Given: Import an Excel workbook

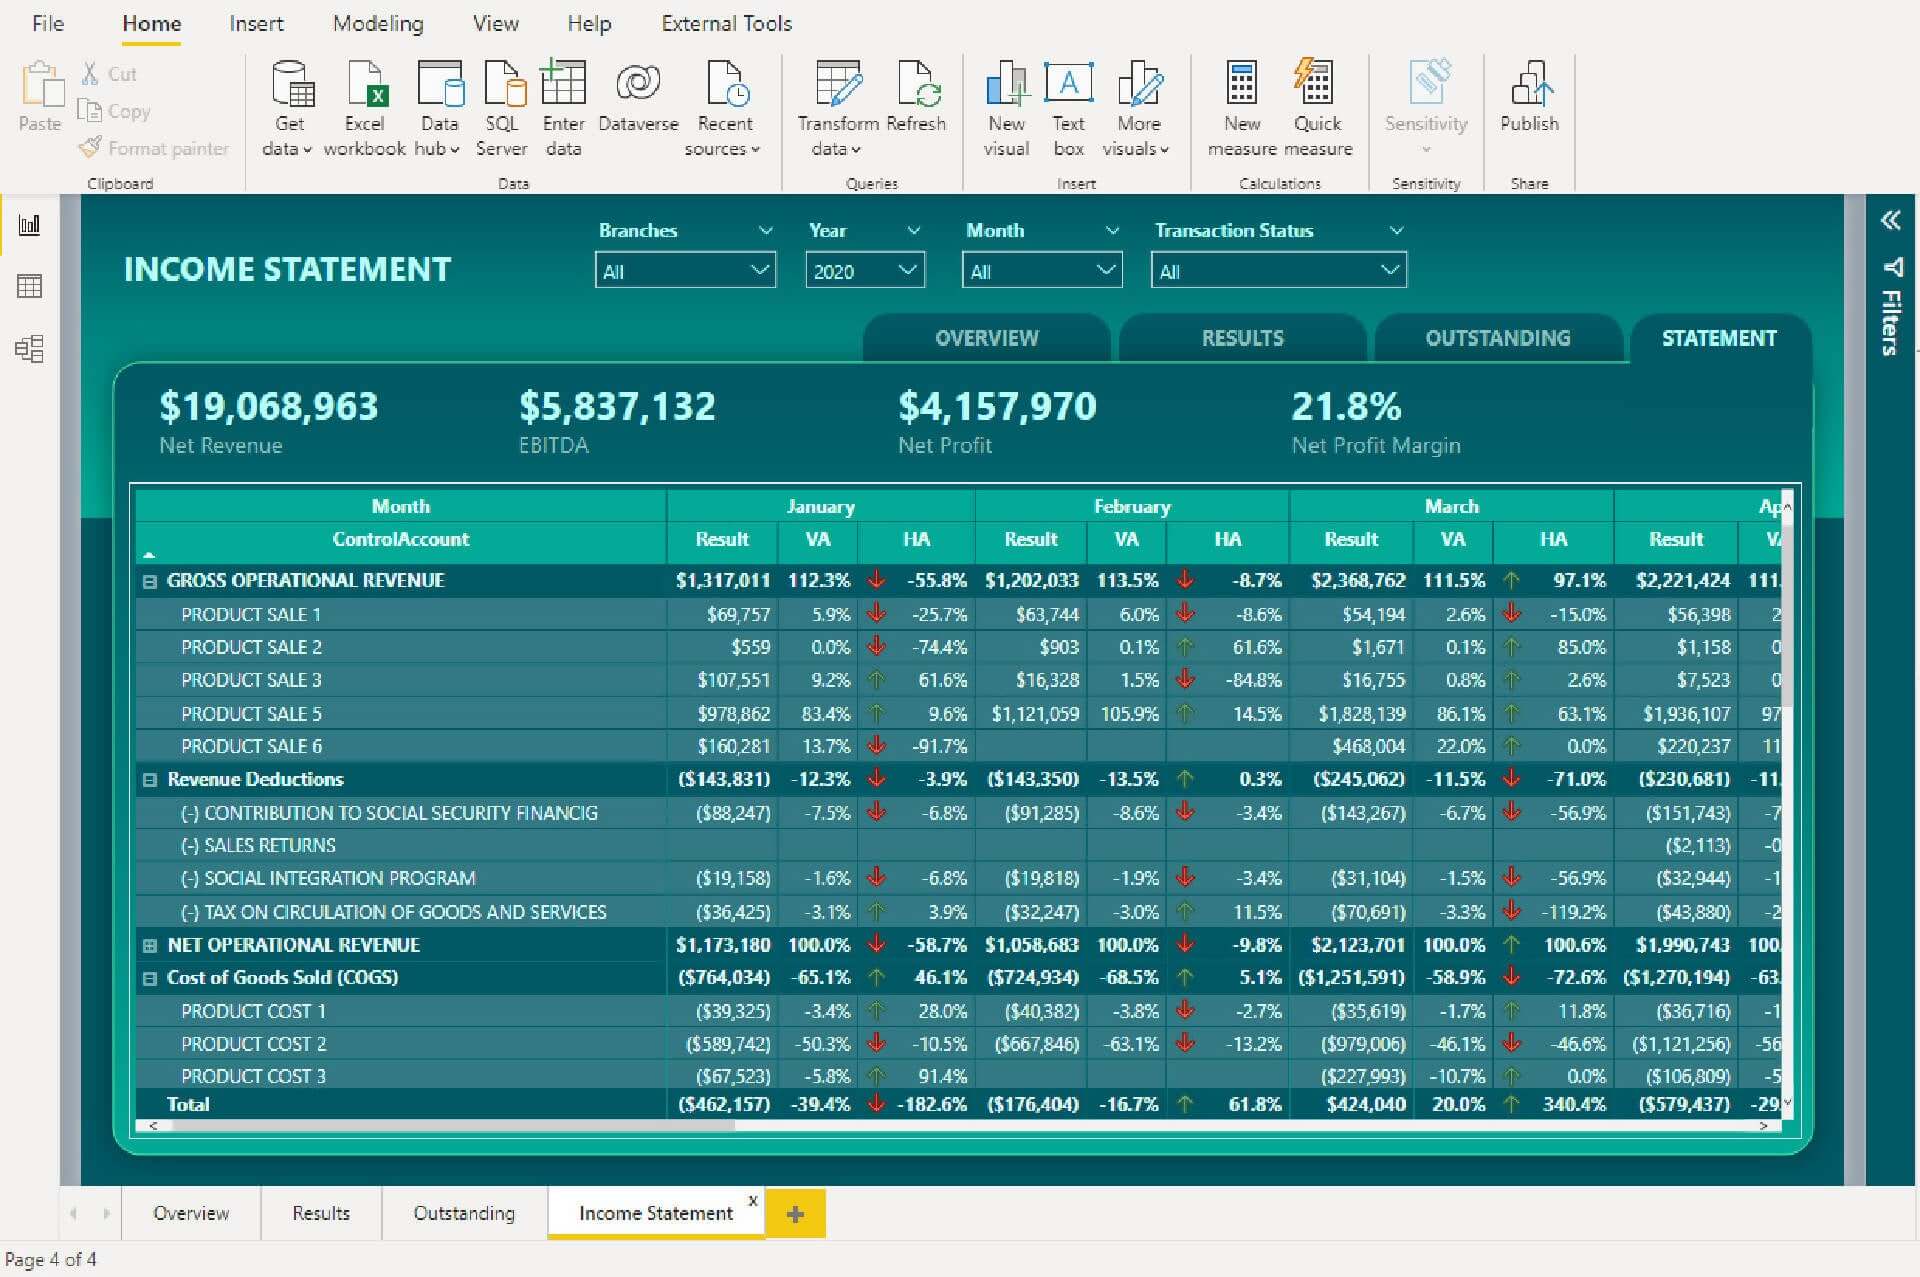Looking at the screenshot, I should pyautogui.click(x=364, y=105).
